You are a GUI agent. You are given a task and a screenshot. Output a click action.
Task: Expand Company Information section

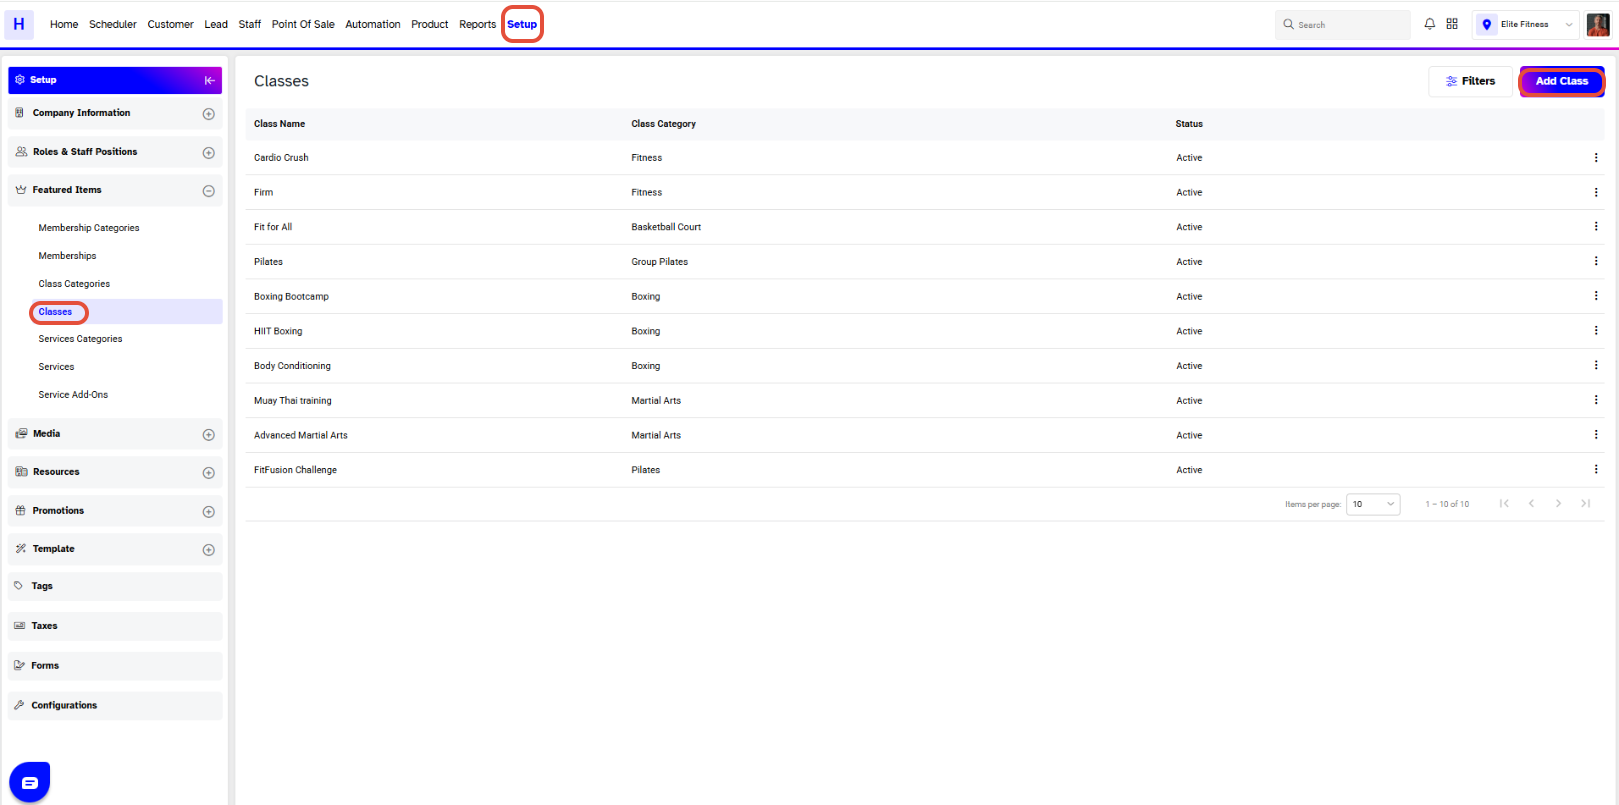(209, 114)
